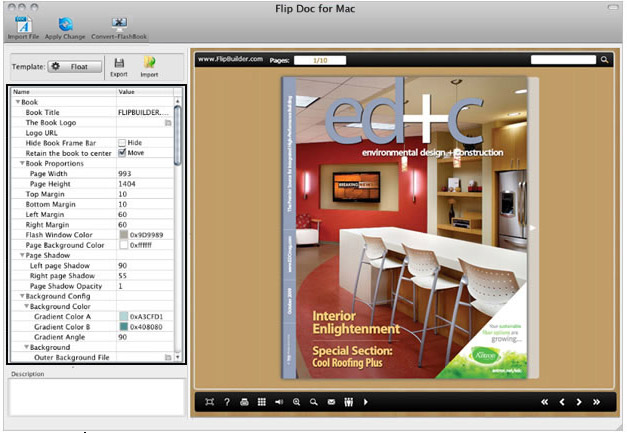Viewport: 627px width, 433px height.
Task: Click the book search text field
Action: tap(563, 60)
